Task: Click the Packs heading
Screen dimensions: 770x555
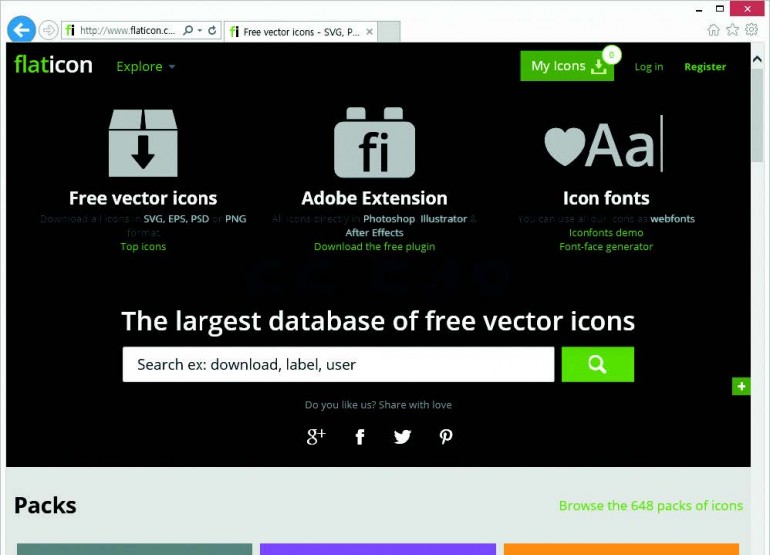Action: pyautogui.click(x=45, y=505)
